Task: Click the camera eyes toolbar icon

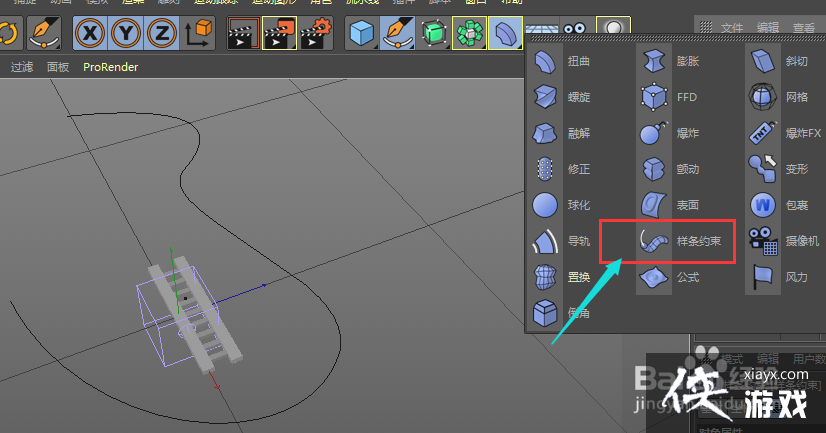Action: click(x=575, y=29)
